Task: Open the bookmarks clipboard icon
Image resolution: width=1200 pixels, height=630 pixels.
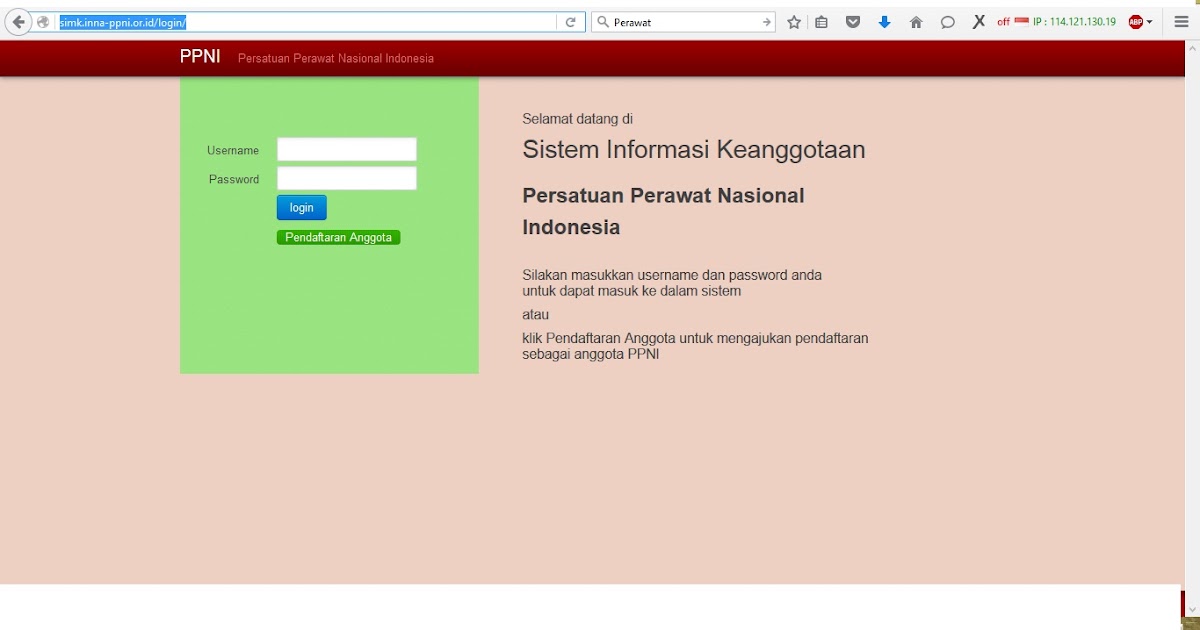Action: tap(822, 22)
